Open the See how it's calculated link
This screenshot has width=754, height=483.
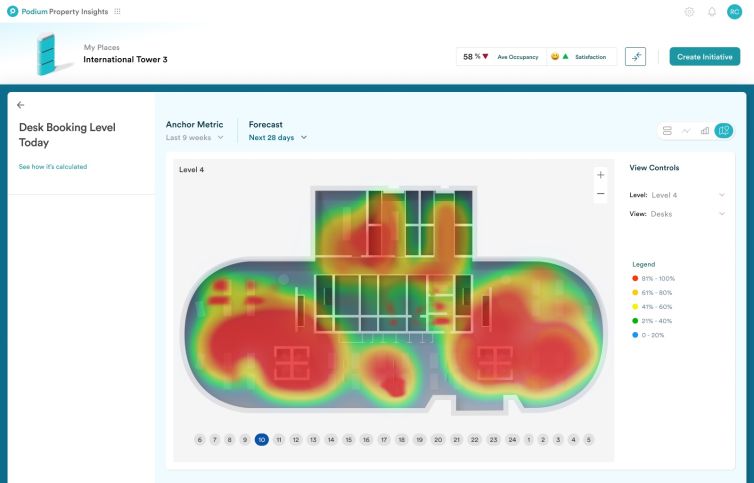click(53, 167)
